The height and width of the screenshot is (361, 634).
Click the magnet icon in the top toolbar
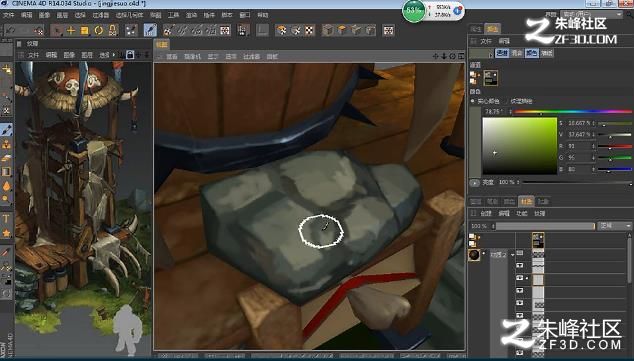pyautogui.click(x=113, y=30)
